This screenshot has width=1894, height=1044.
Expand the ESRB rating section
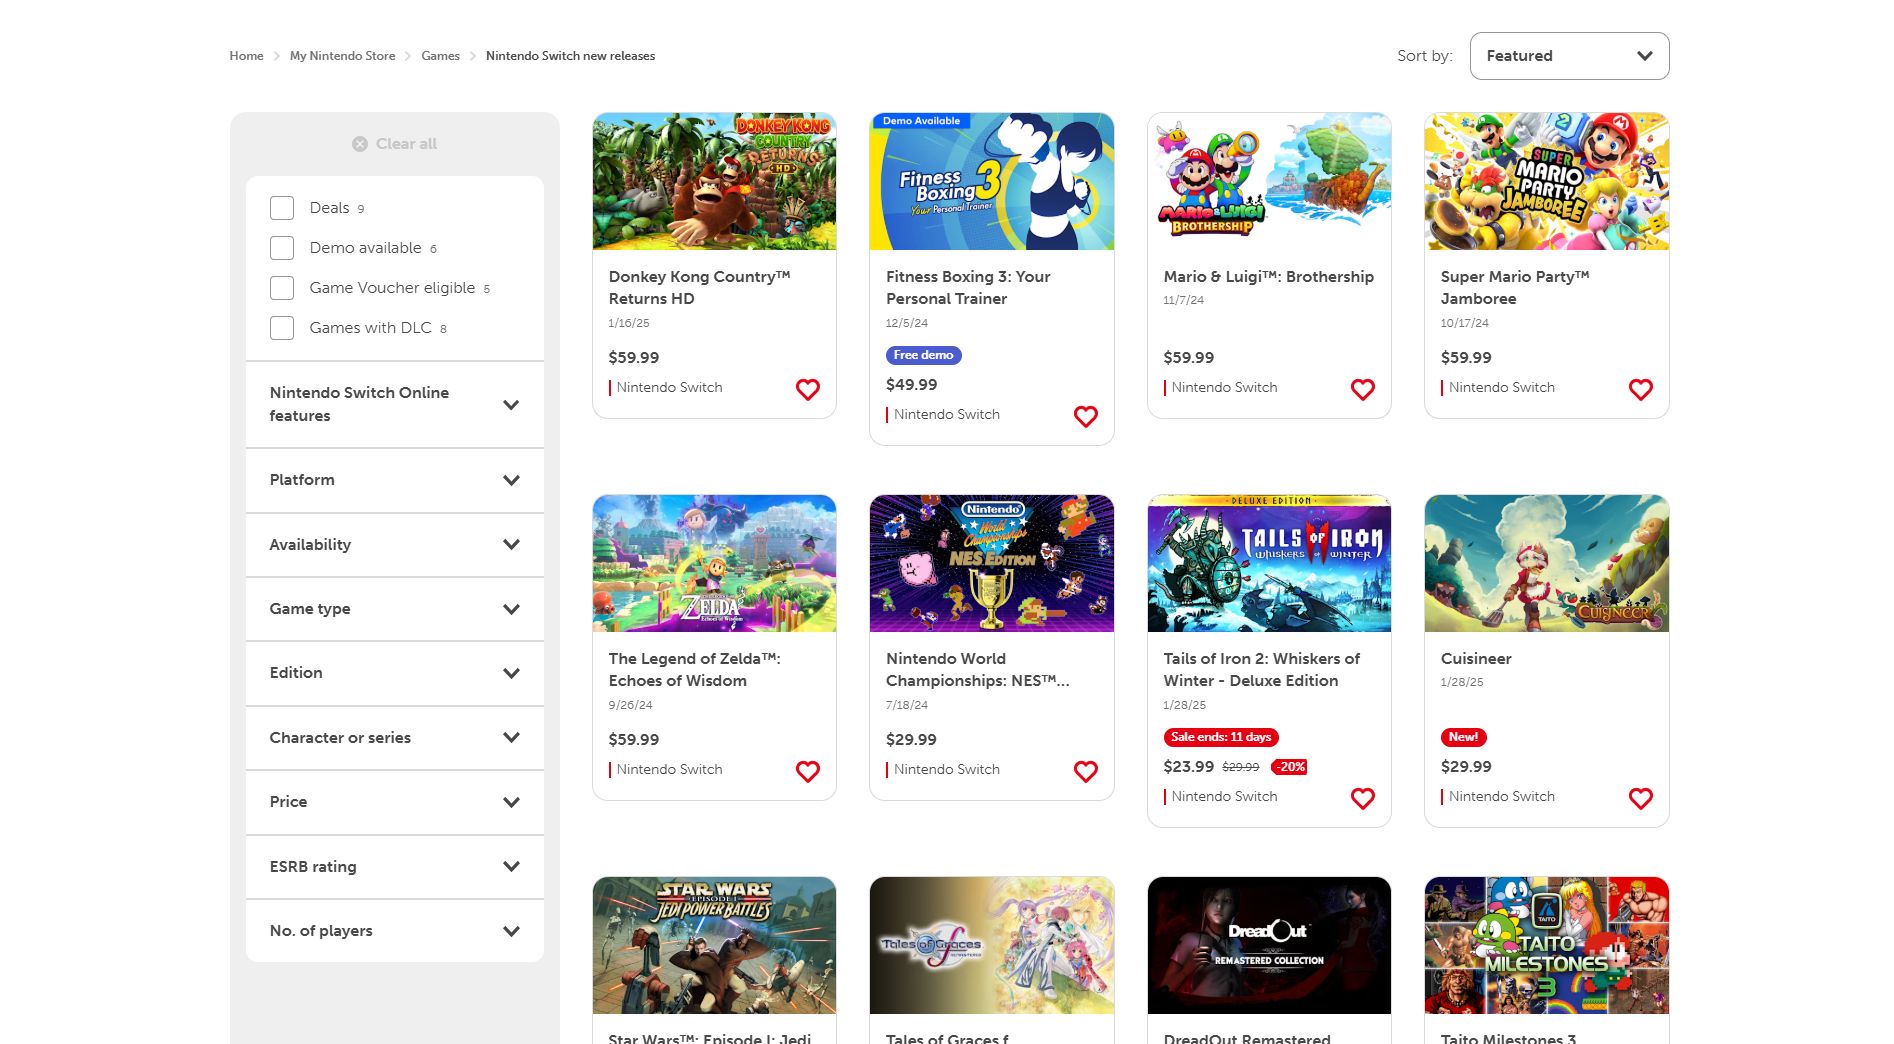point(393,866)
